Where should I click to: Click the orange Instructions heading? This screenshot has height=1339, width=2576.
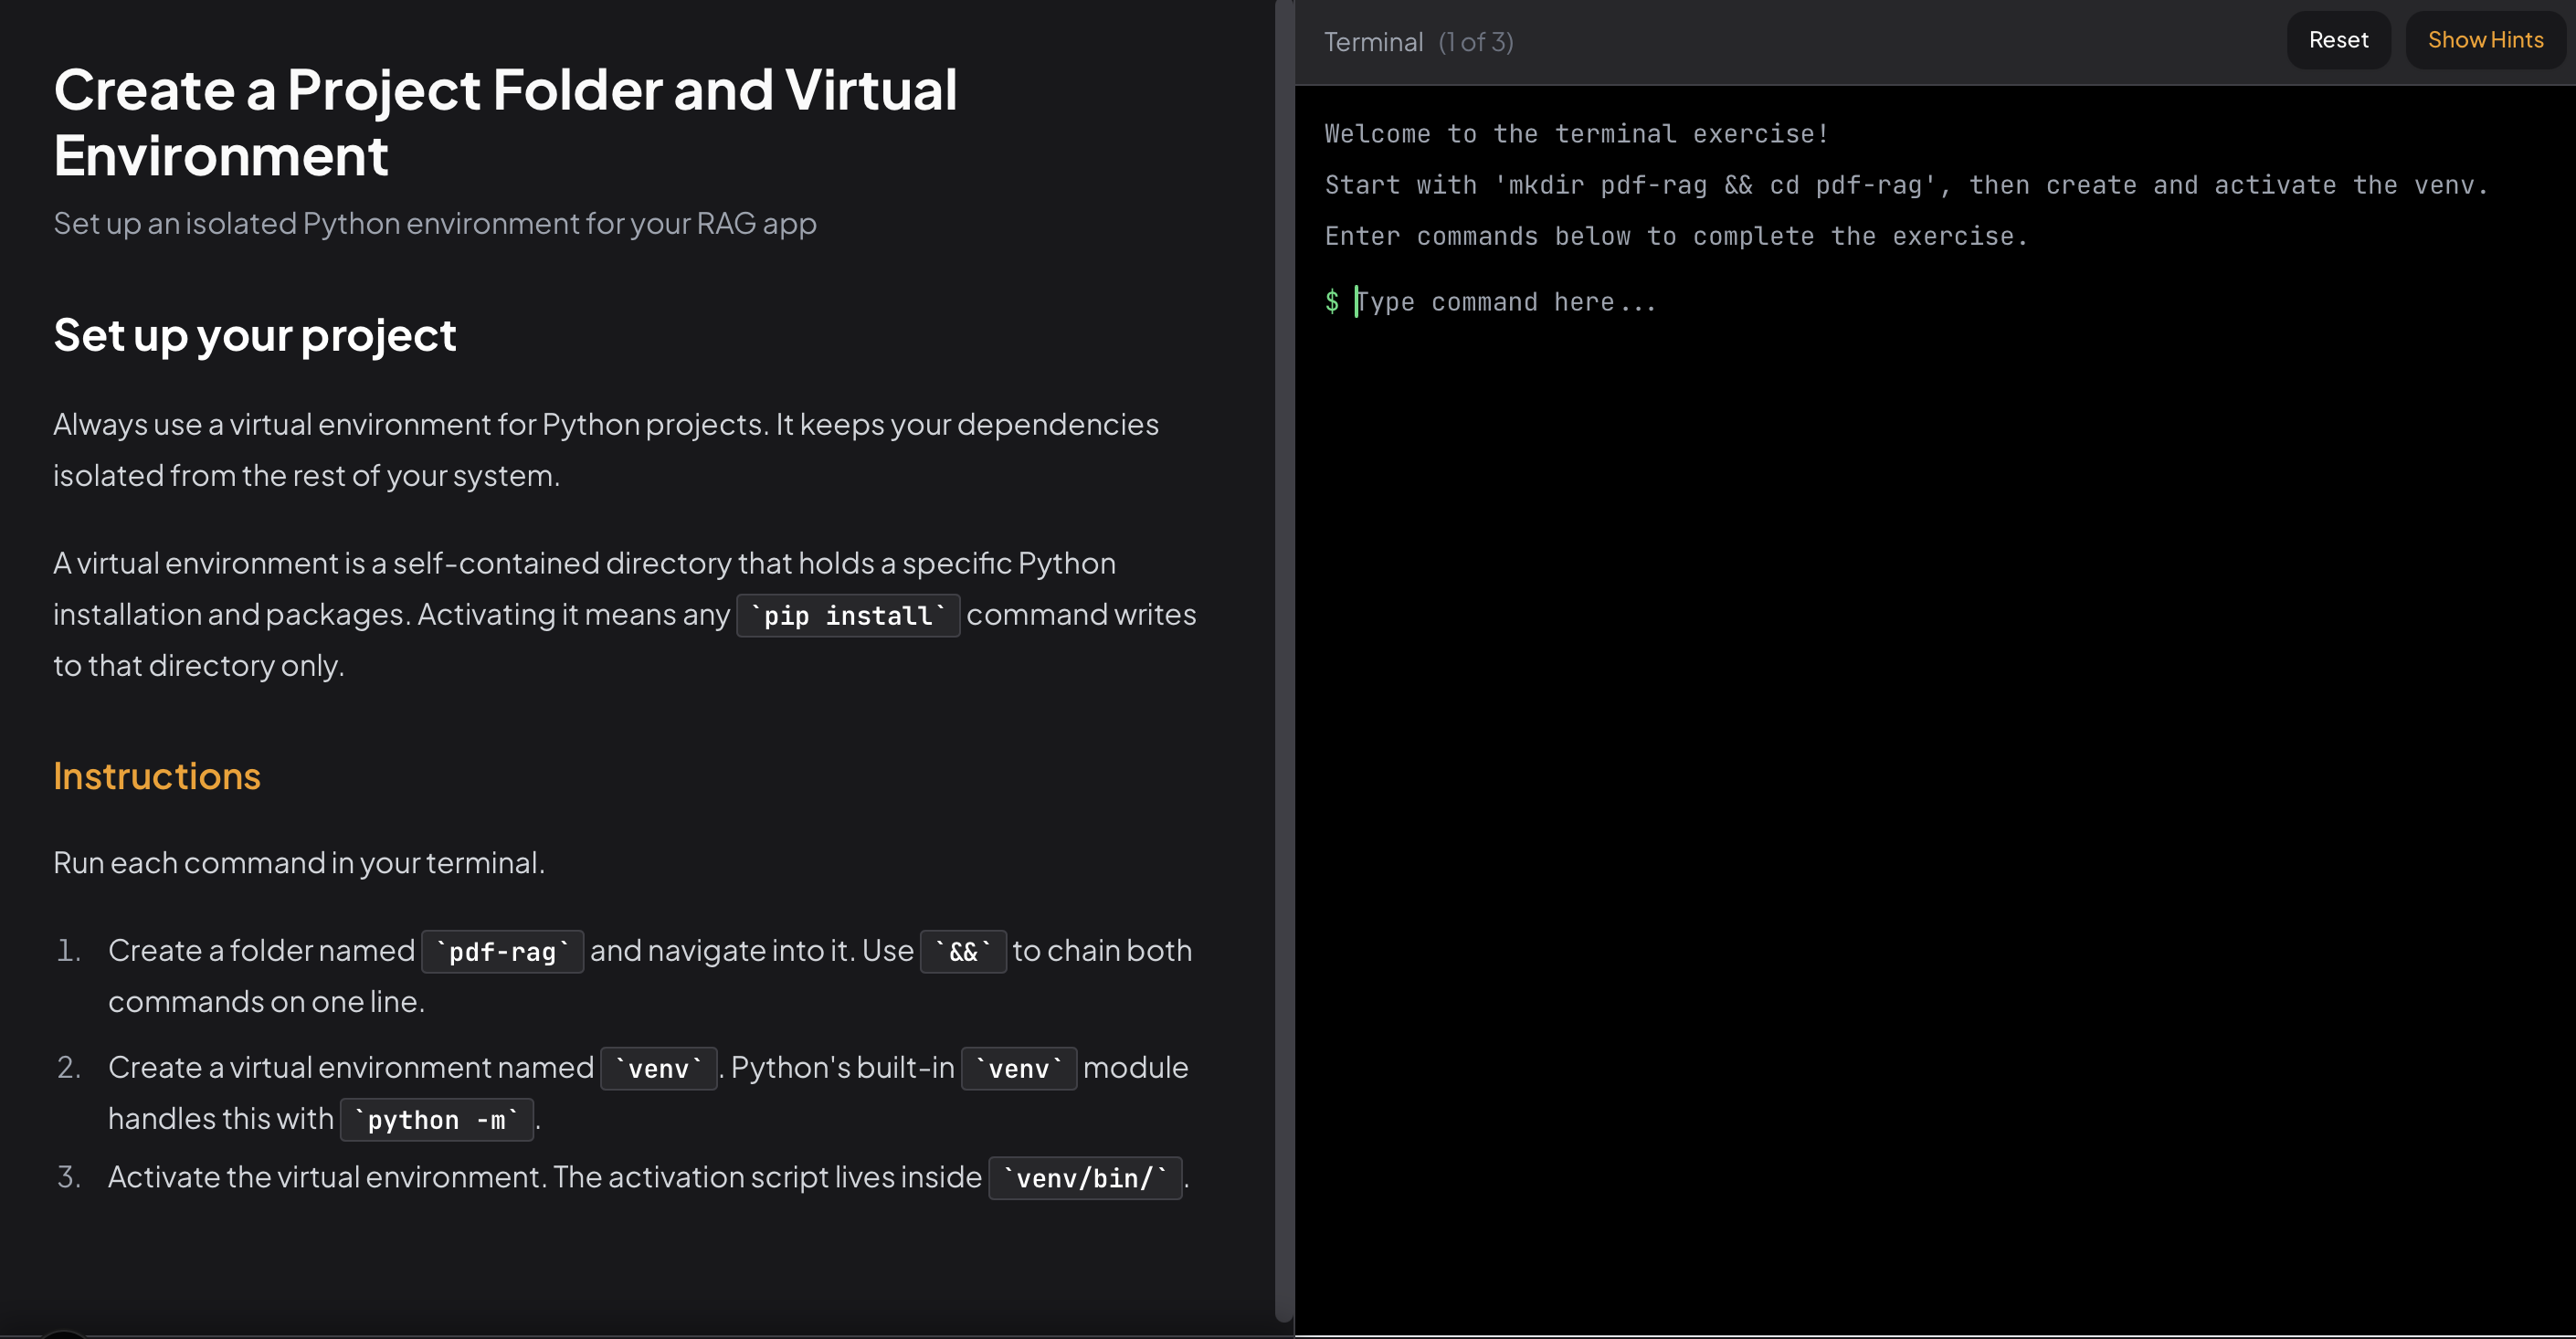[157, 776]
